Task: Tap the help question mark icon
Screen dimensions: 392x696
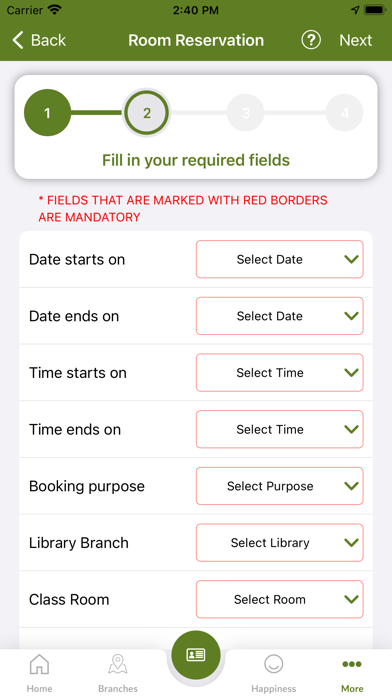Action: tap(311, 40)
